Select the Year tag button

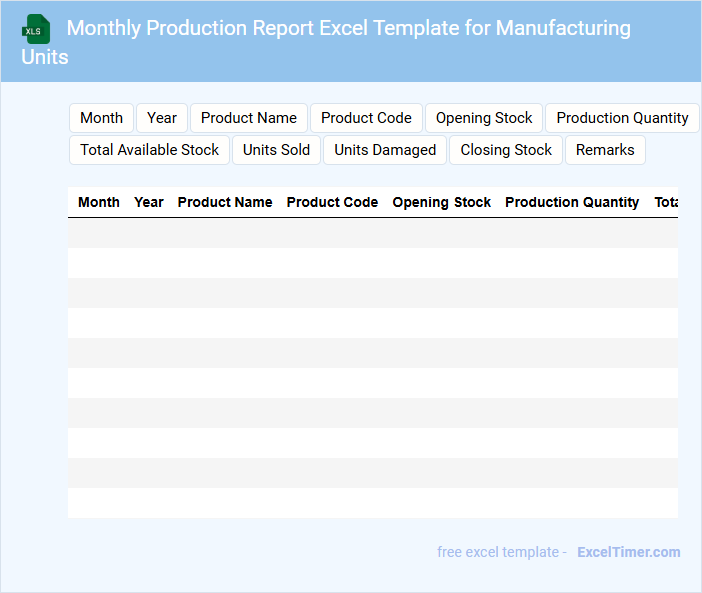click(x=162, y=118)
